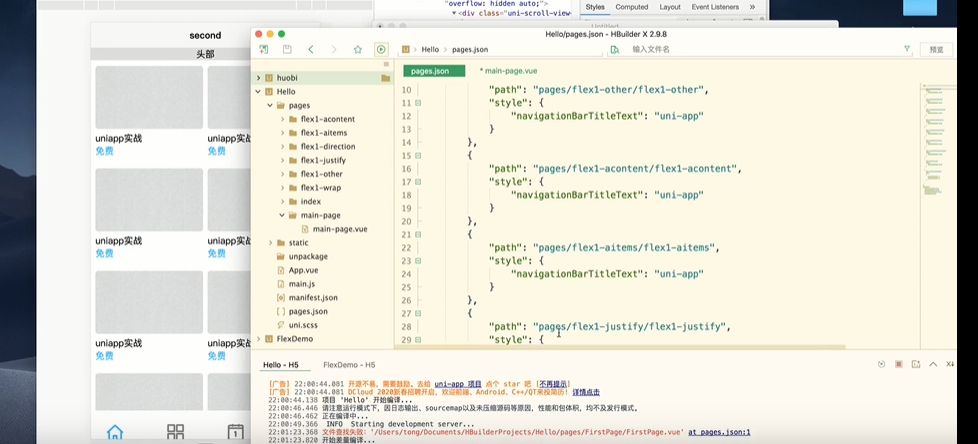
Task: Open main-page.vue in the project tree
Action: (340, 229)
